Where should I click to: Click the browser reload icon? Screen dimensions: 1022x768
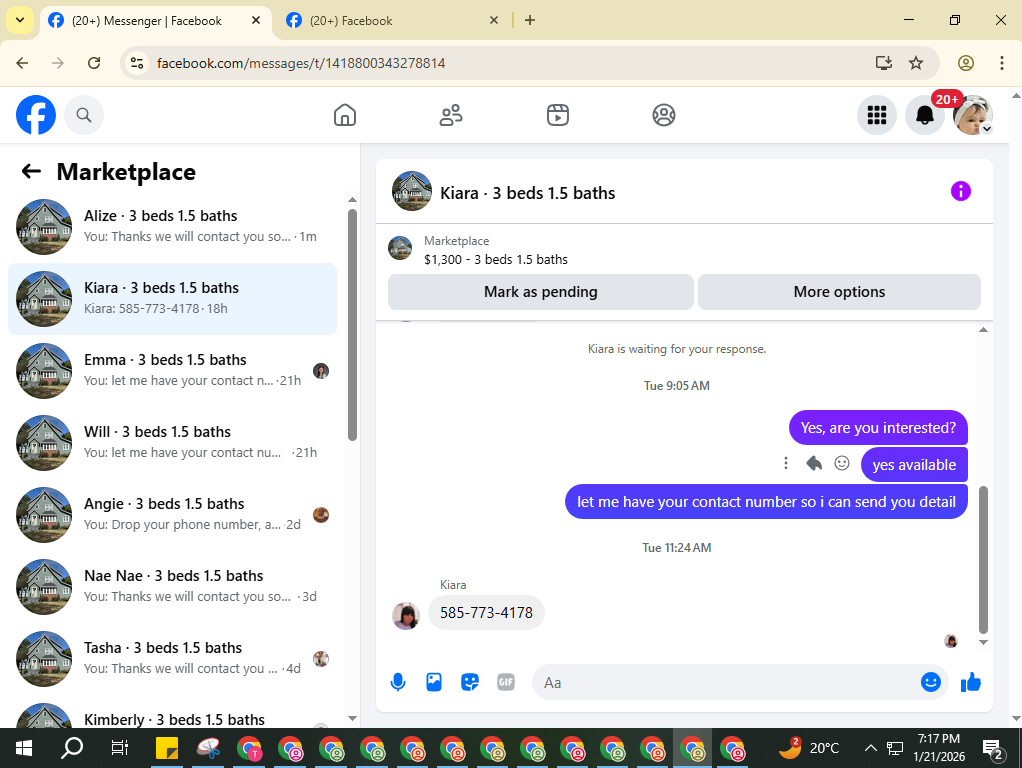94,63
